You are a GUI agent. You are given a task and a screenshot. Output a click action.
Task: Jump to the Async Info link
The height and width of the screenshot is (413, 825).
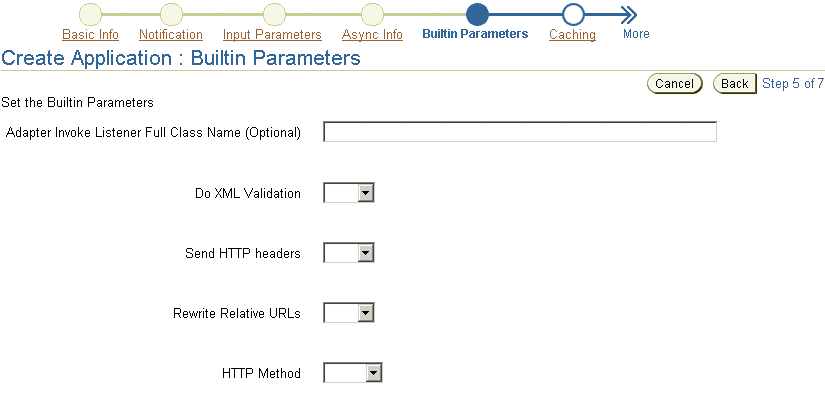coord(373,34)
